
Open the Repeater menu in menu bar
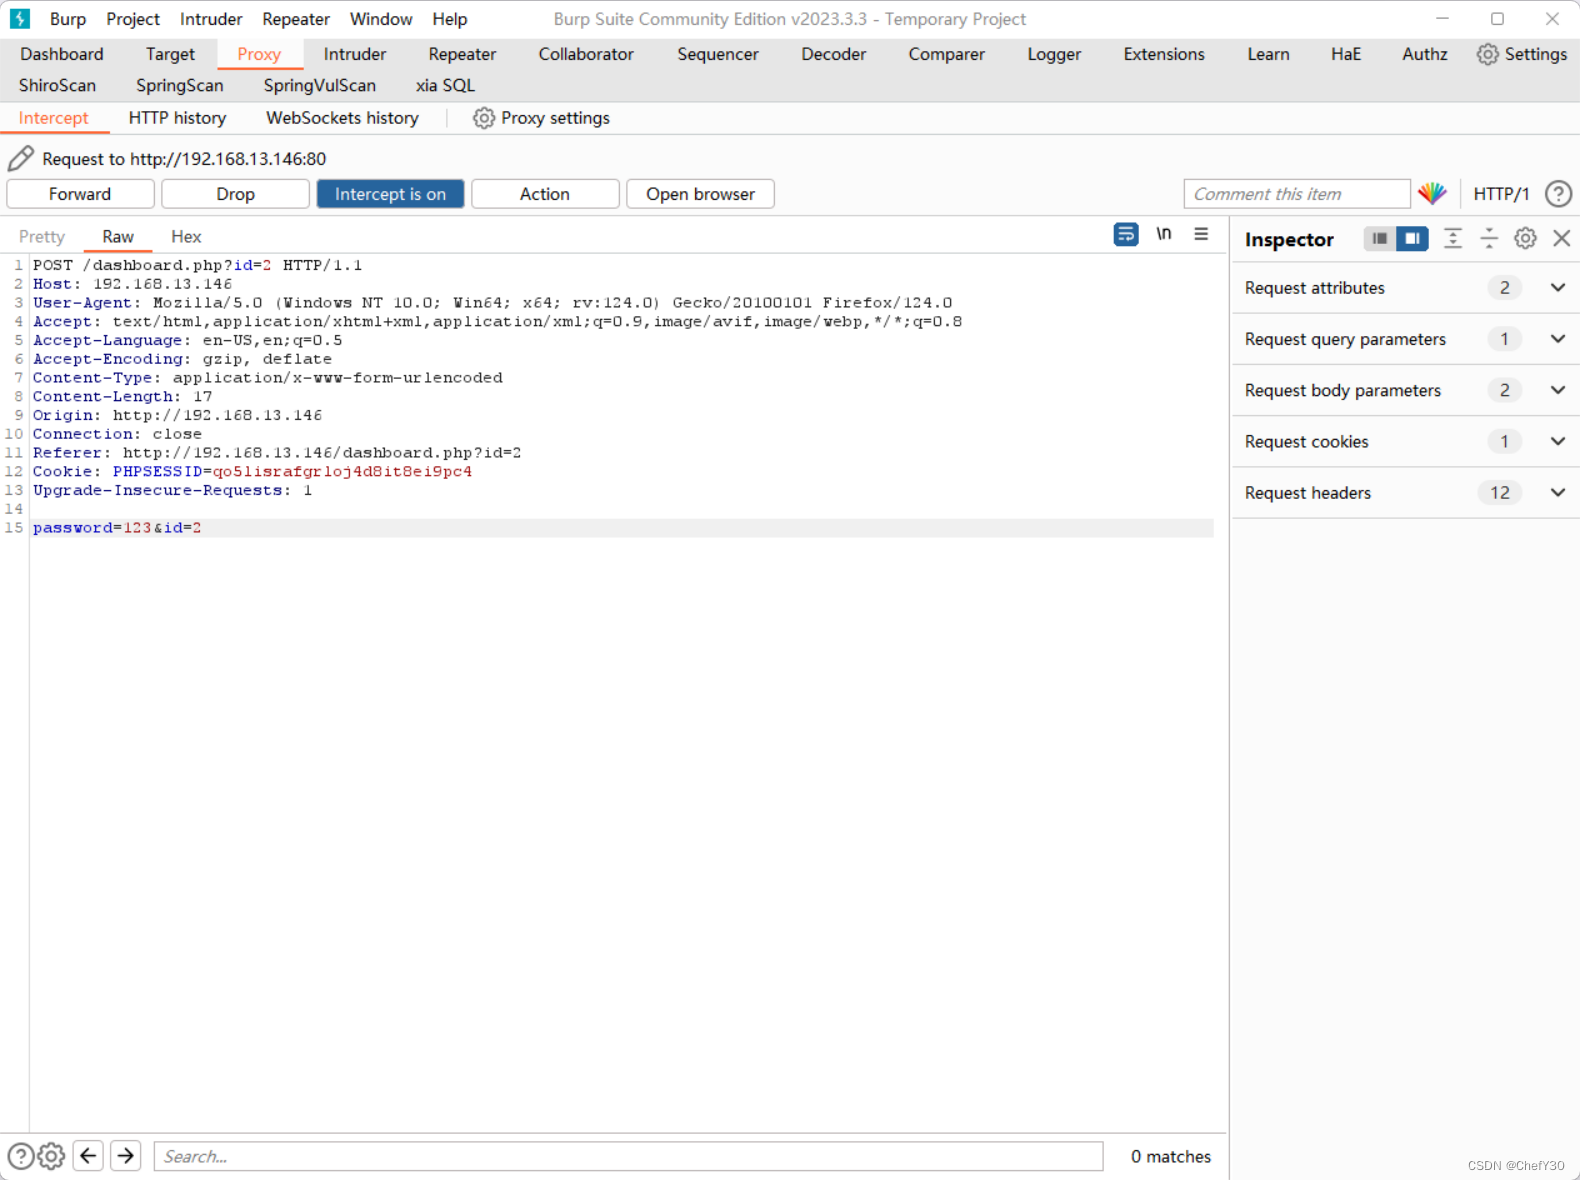click(x=296, y=19)
